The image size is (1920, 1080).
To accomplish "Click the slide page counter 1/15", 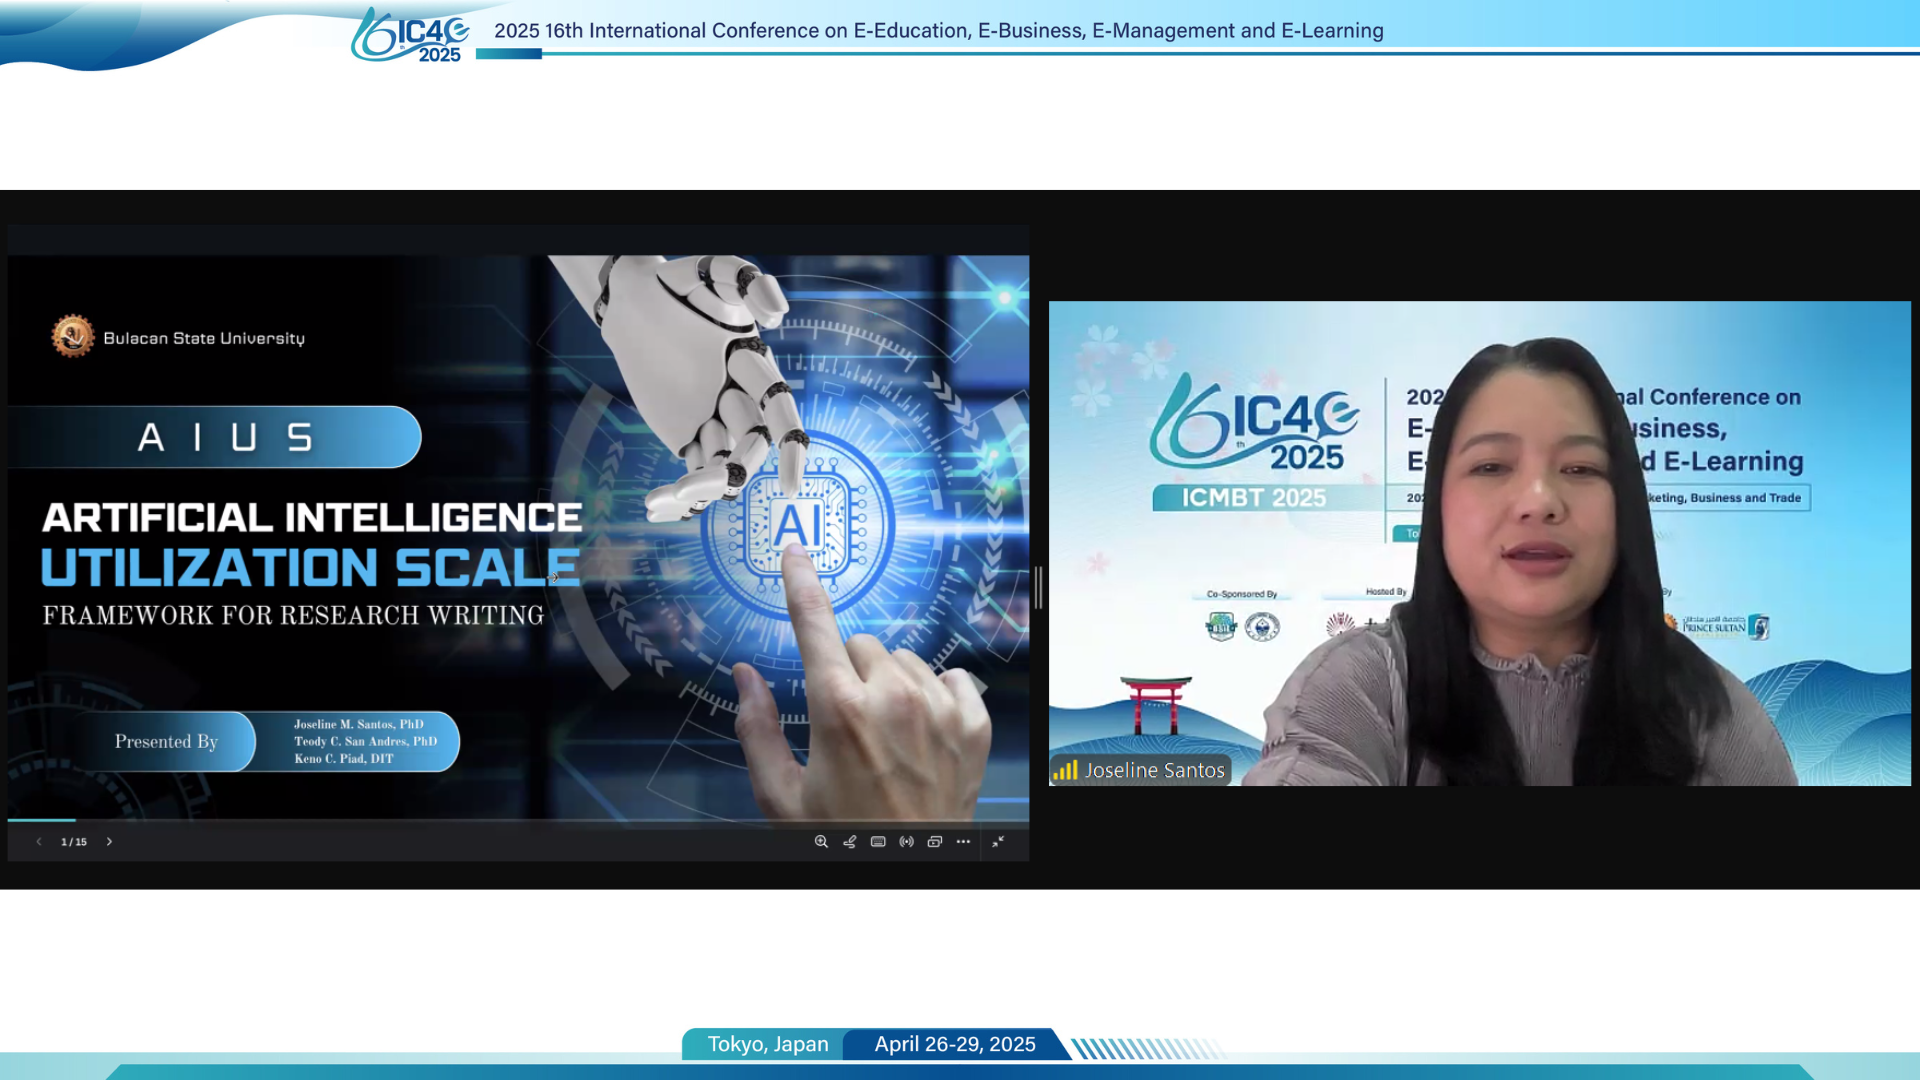I will coord(74,842).
